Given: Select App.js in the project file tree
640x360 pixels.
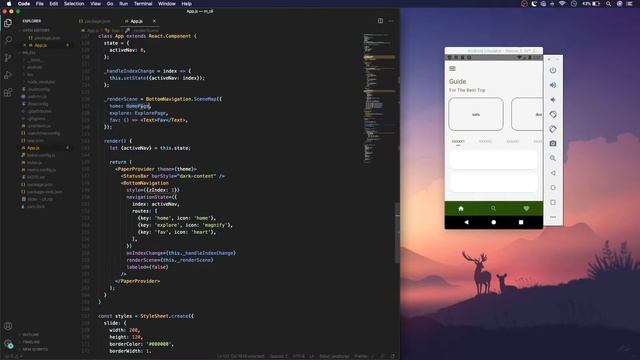Looking at the screenshot, I should coord(33,148).
